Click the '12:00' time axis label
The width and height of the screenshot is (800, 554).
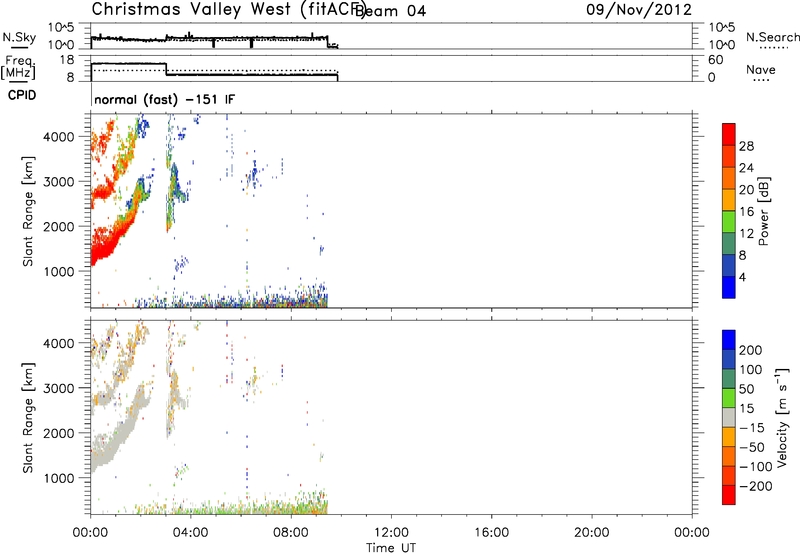(x=391, y=533)
